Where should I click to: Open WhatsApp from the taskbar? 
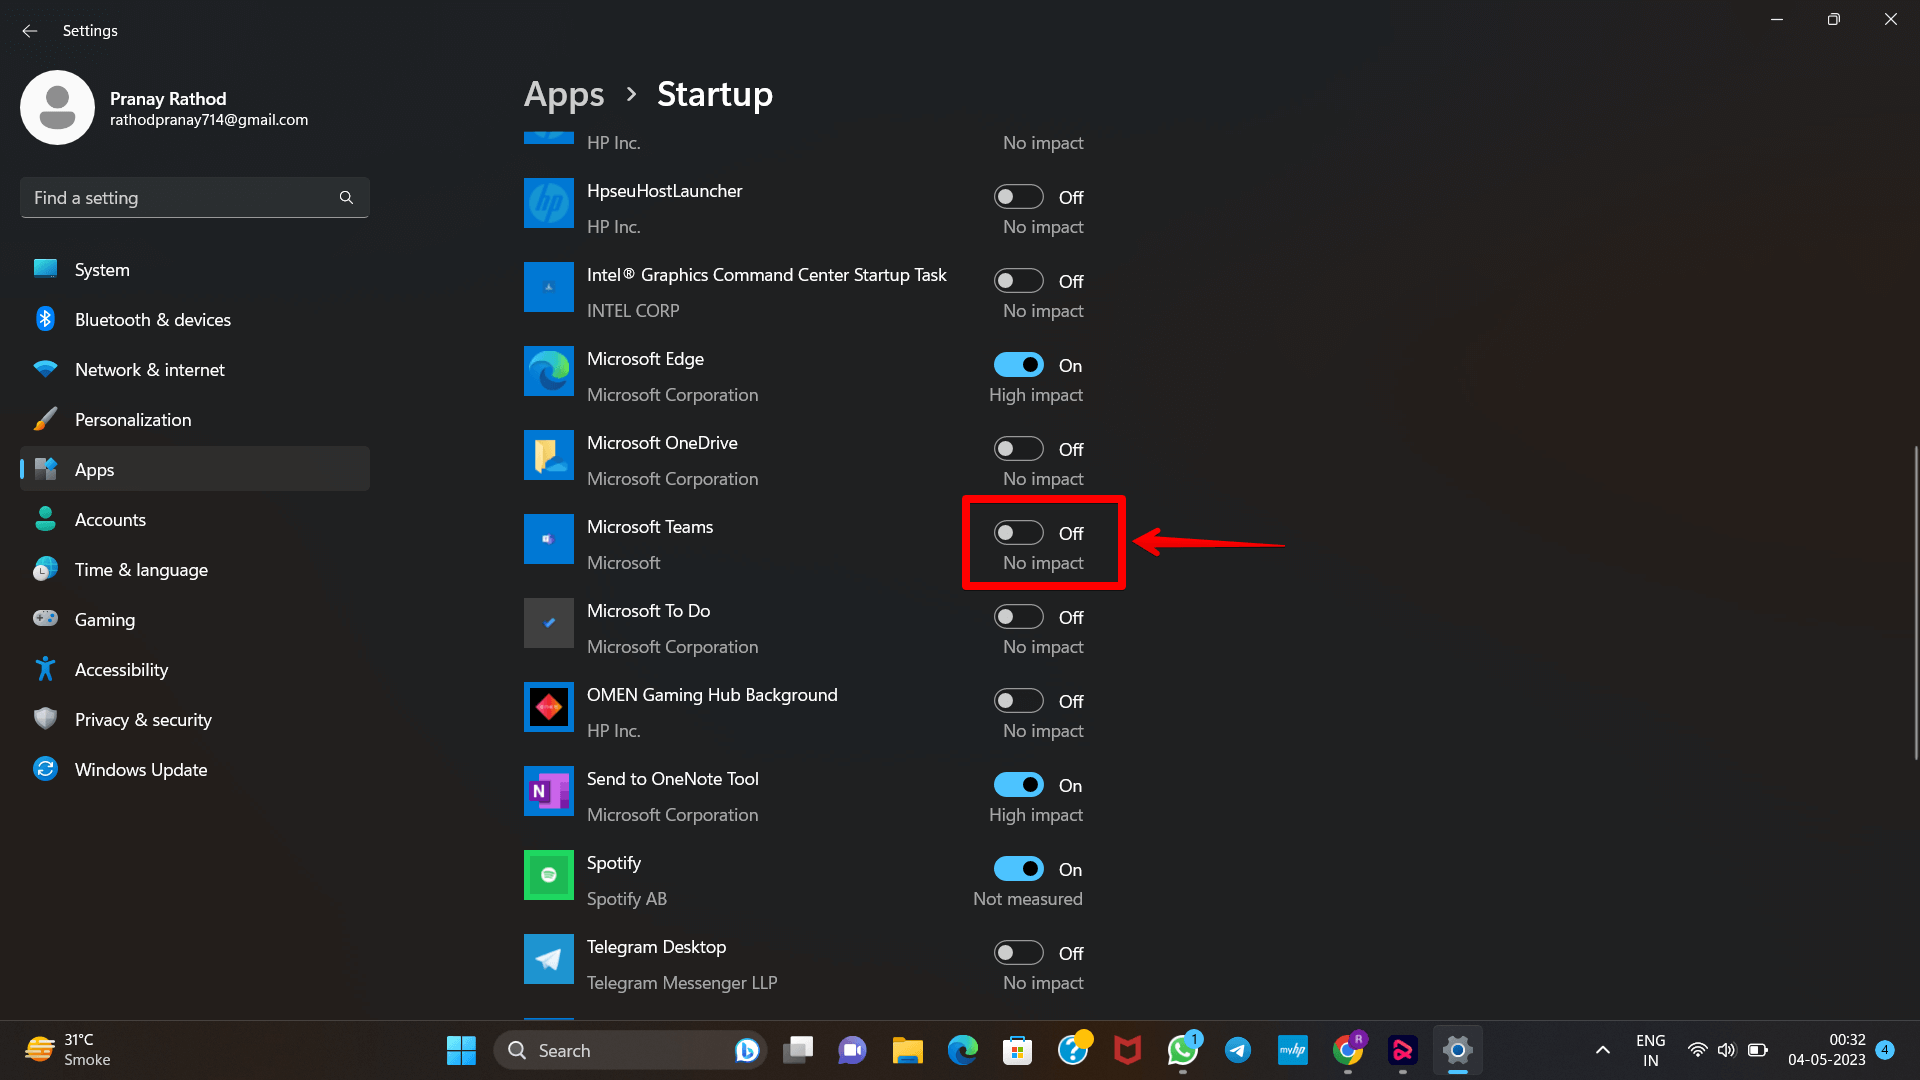click(1183, 1050)
